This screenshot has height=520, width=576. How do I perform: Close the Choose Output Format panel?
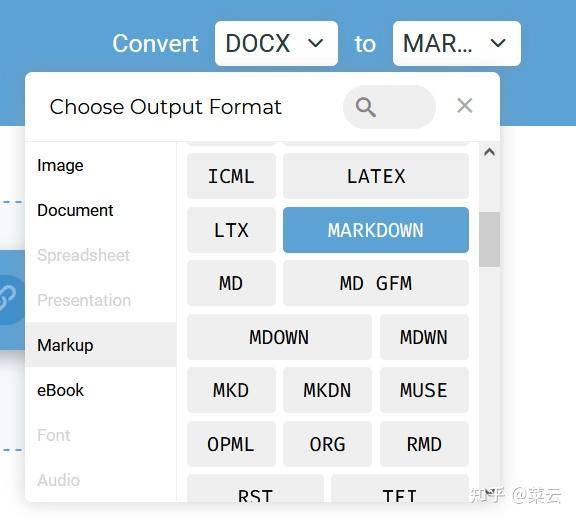point(465,106)
